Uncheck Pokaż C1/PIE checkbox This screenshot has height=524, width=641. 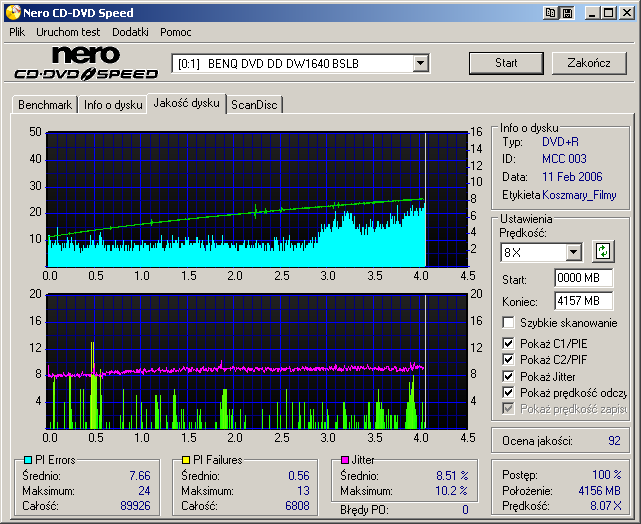[x=508, y=343]
